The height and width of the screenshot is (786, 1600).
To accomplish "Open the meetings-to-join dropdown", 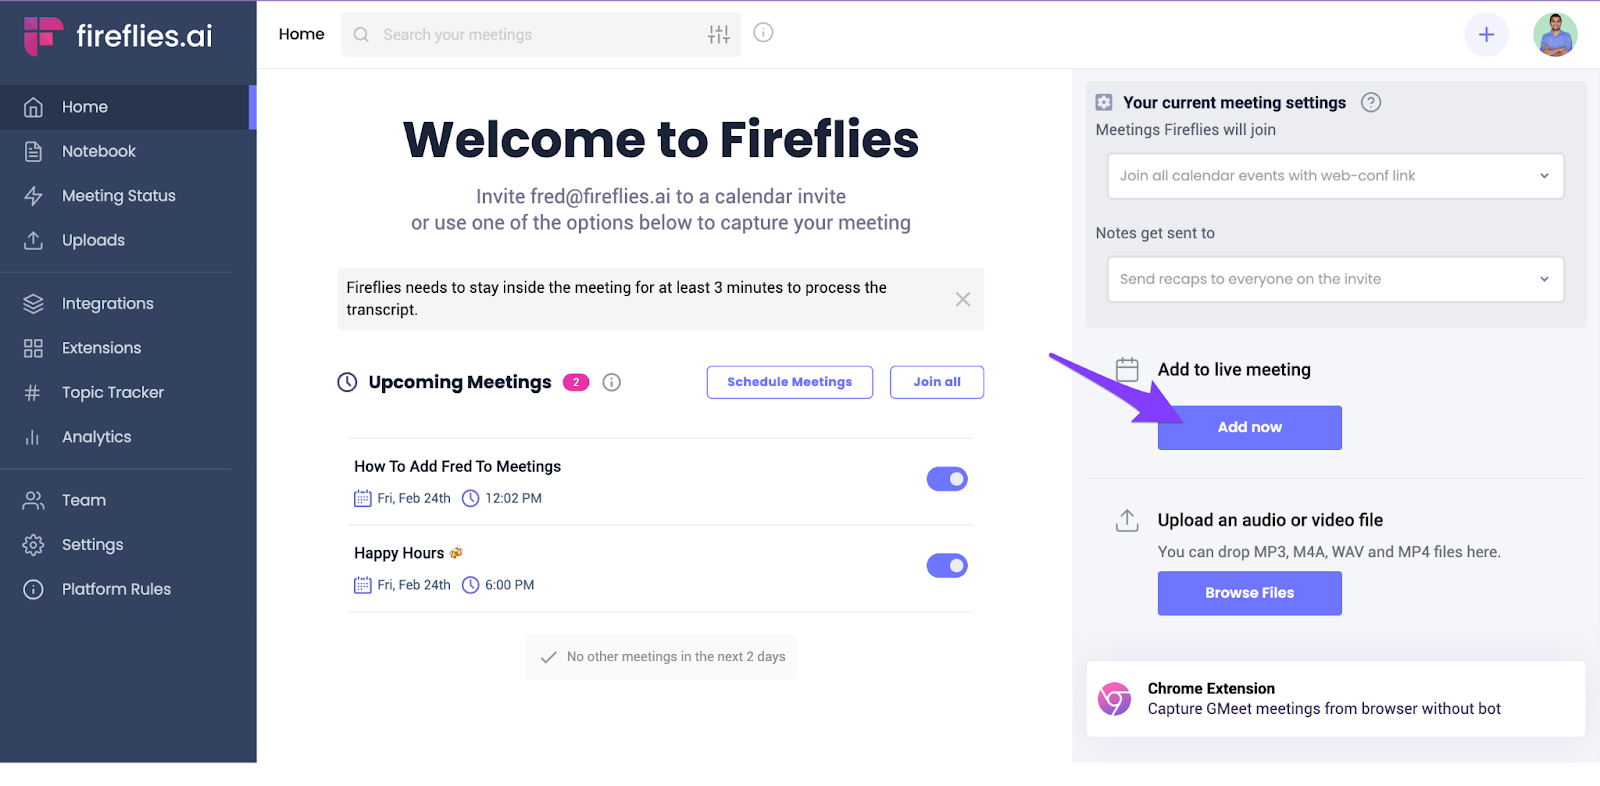I will (x=1334, y=175).
